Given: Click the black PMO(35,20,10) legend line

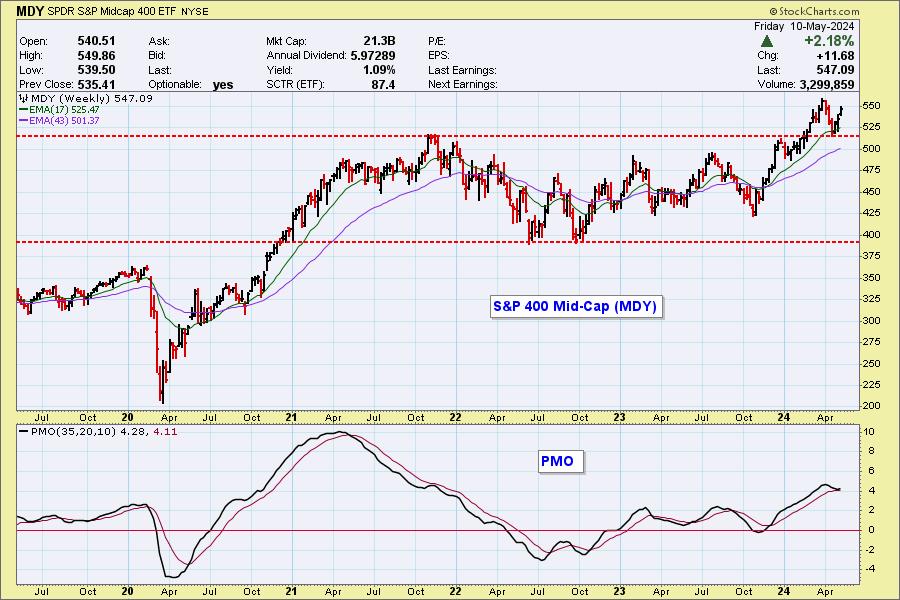Looking at the screenshot, I should 24,431.
